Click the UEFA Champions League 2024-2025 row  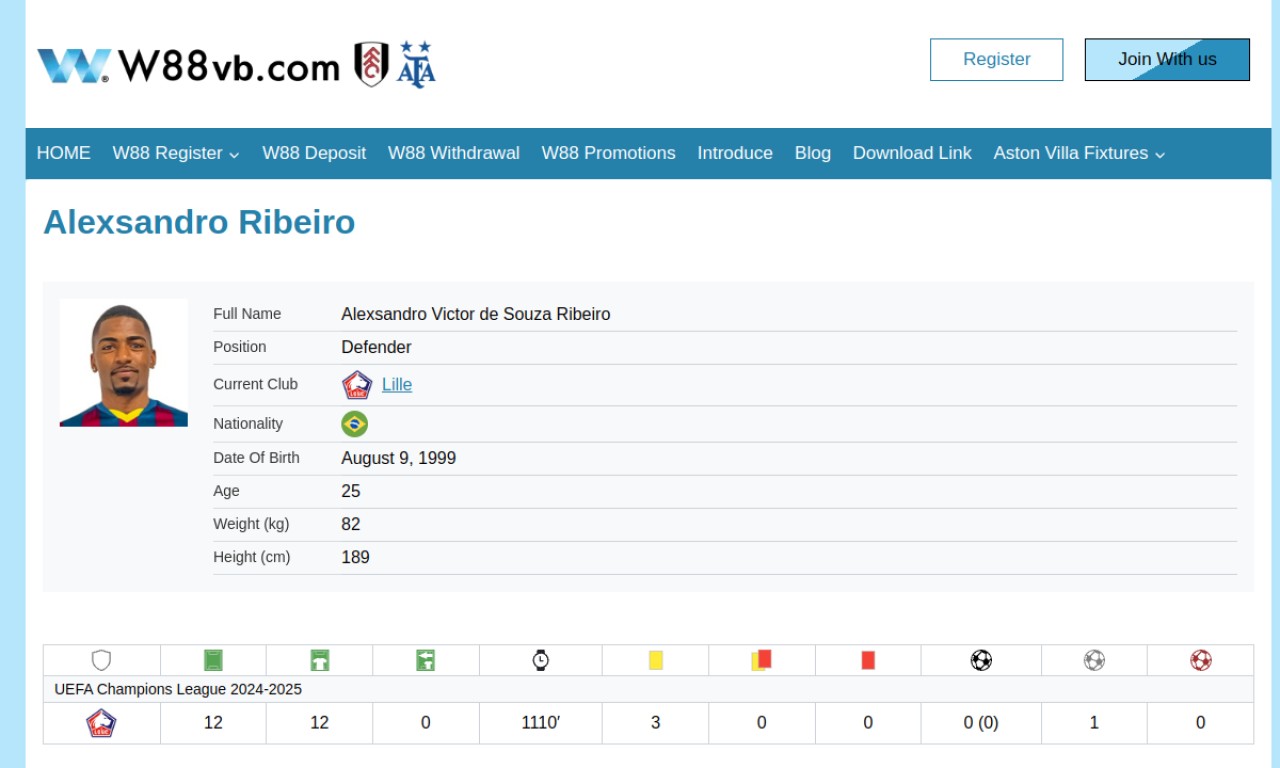(648, 689)
